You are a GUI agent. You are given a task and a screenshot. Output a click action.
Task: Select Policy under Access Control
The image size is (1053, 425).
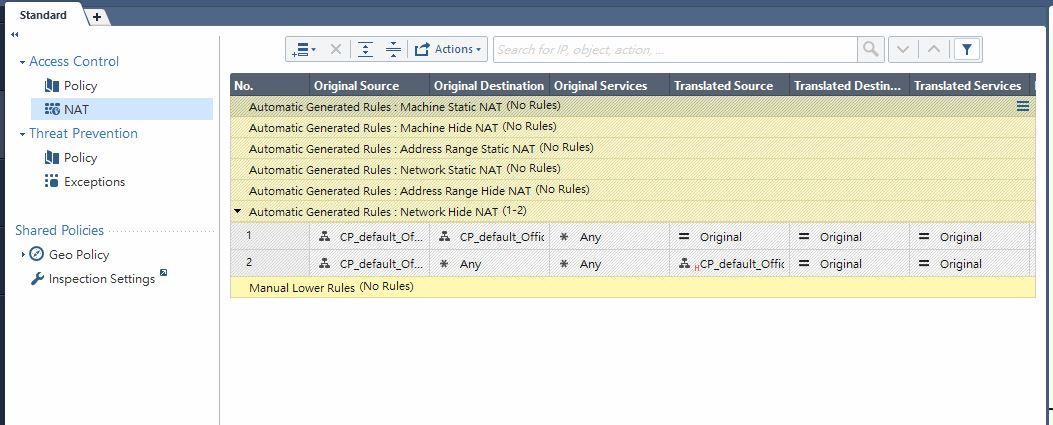80,86
